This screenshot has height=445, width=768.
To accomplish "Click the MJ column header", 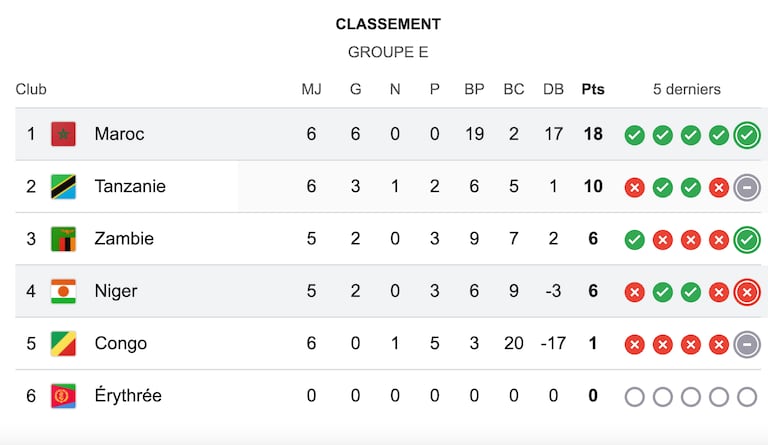I will pyautogui.click(x=312, y=89).
